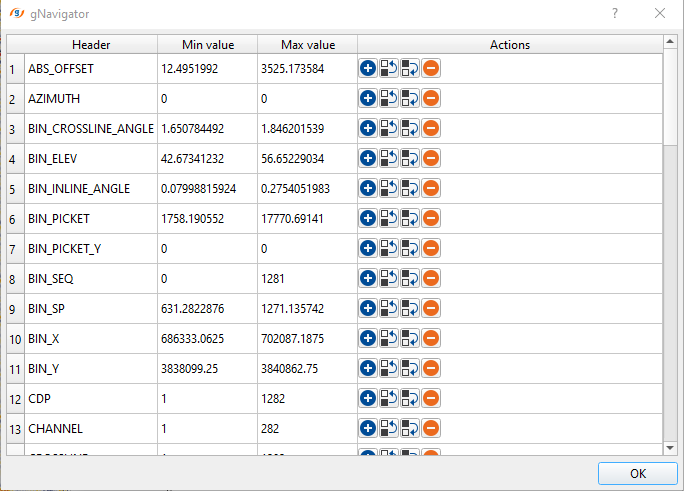The width and height of the screenshot is (684, 491).
Task: Move BIN_PICKET_Y row up
Action: (x=389, y=248)
